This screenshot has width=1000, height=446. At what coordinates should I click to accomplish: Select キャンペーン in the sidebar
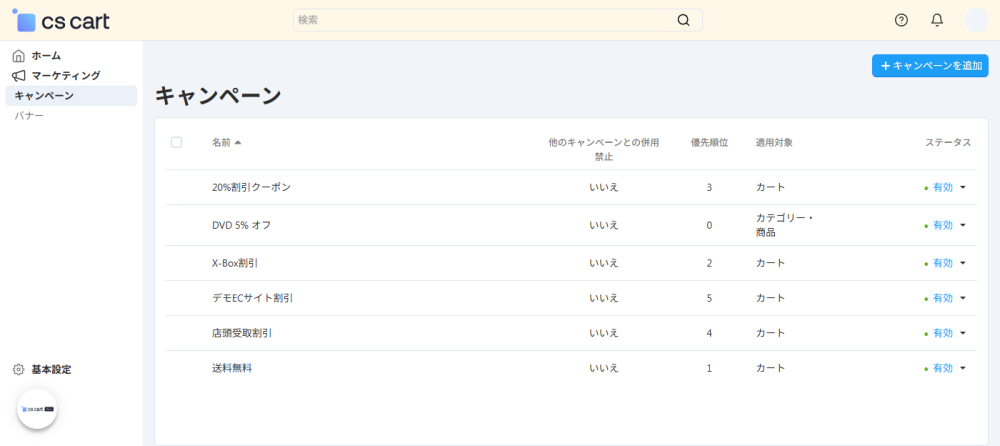44,96
